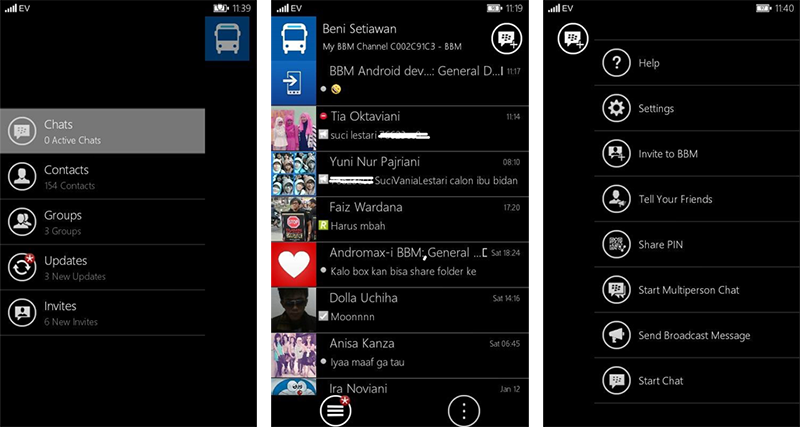Screen dimensions: 800x427
Task: Tap Anisa Kanza's profile photo
Action: (293, 356)
